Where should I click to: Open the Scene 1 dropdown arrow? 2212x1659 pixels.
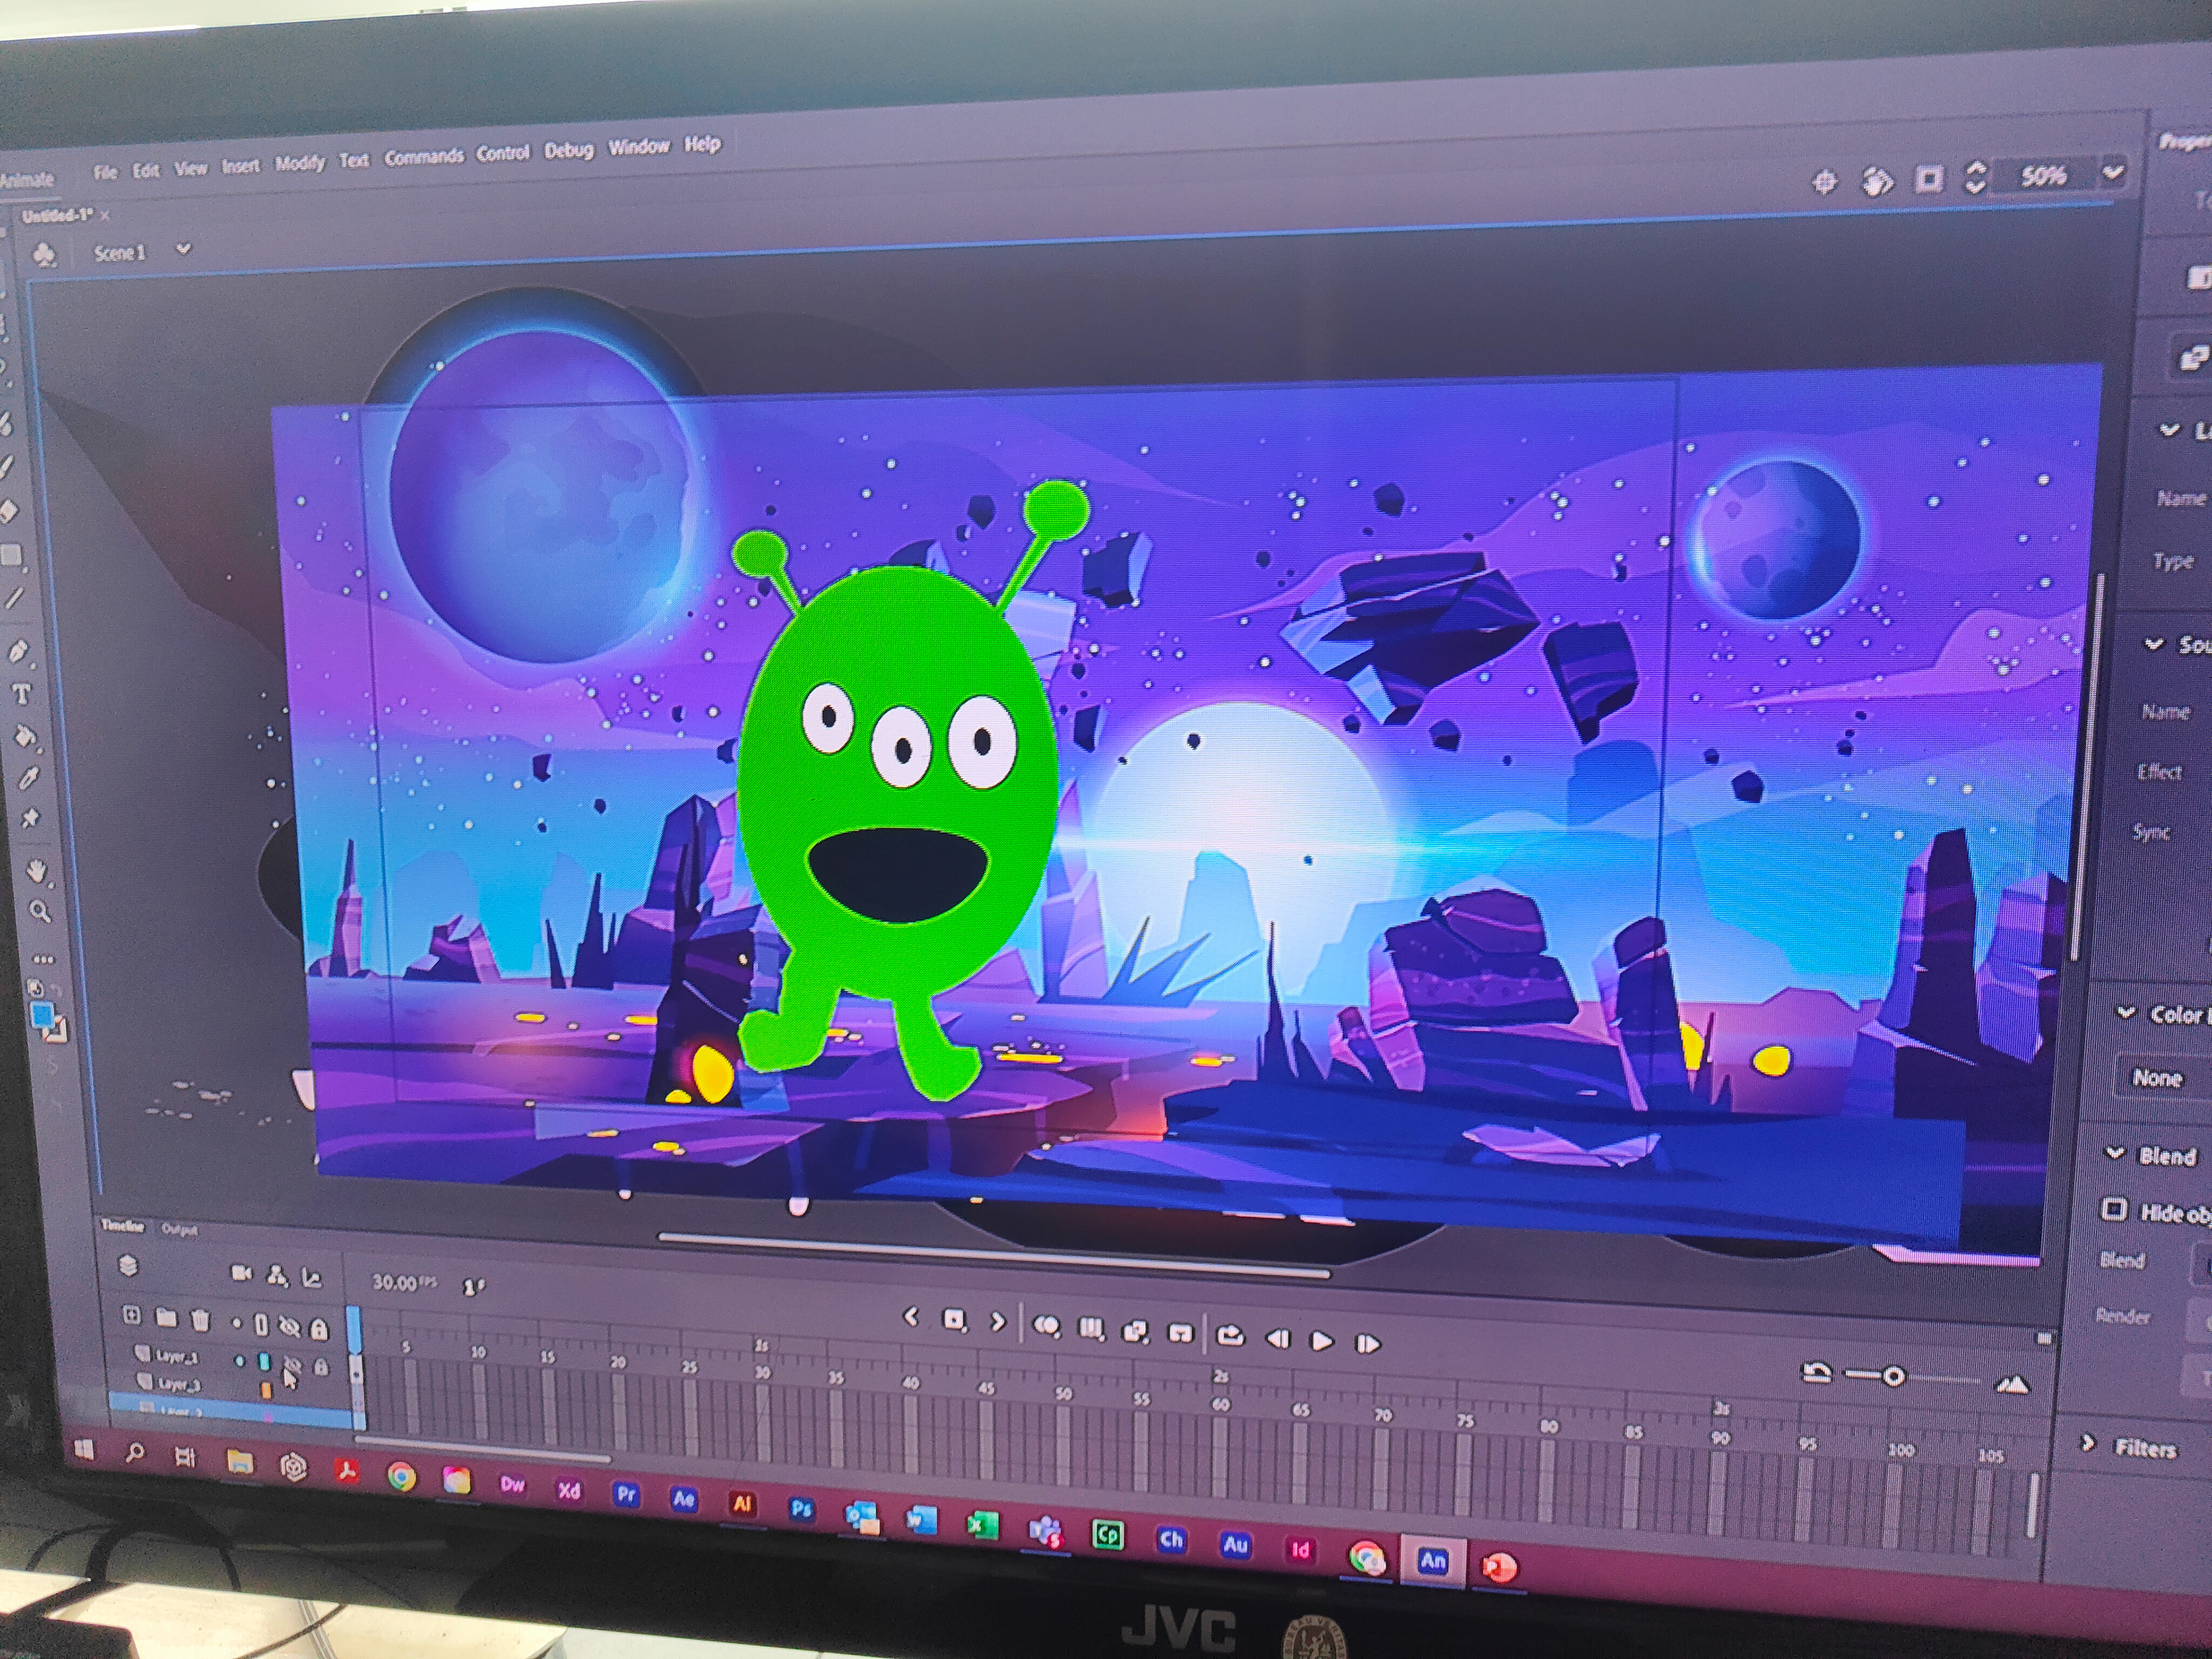pyautogui.click(x=183, y=249)
